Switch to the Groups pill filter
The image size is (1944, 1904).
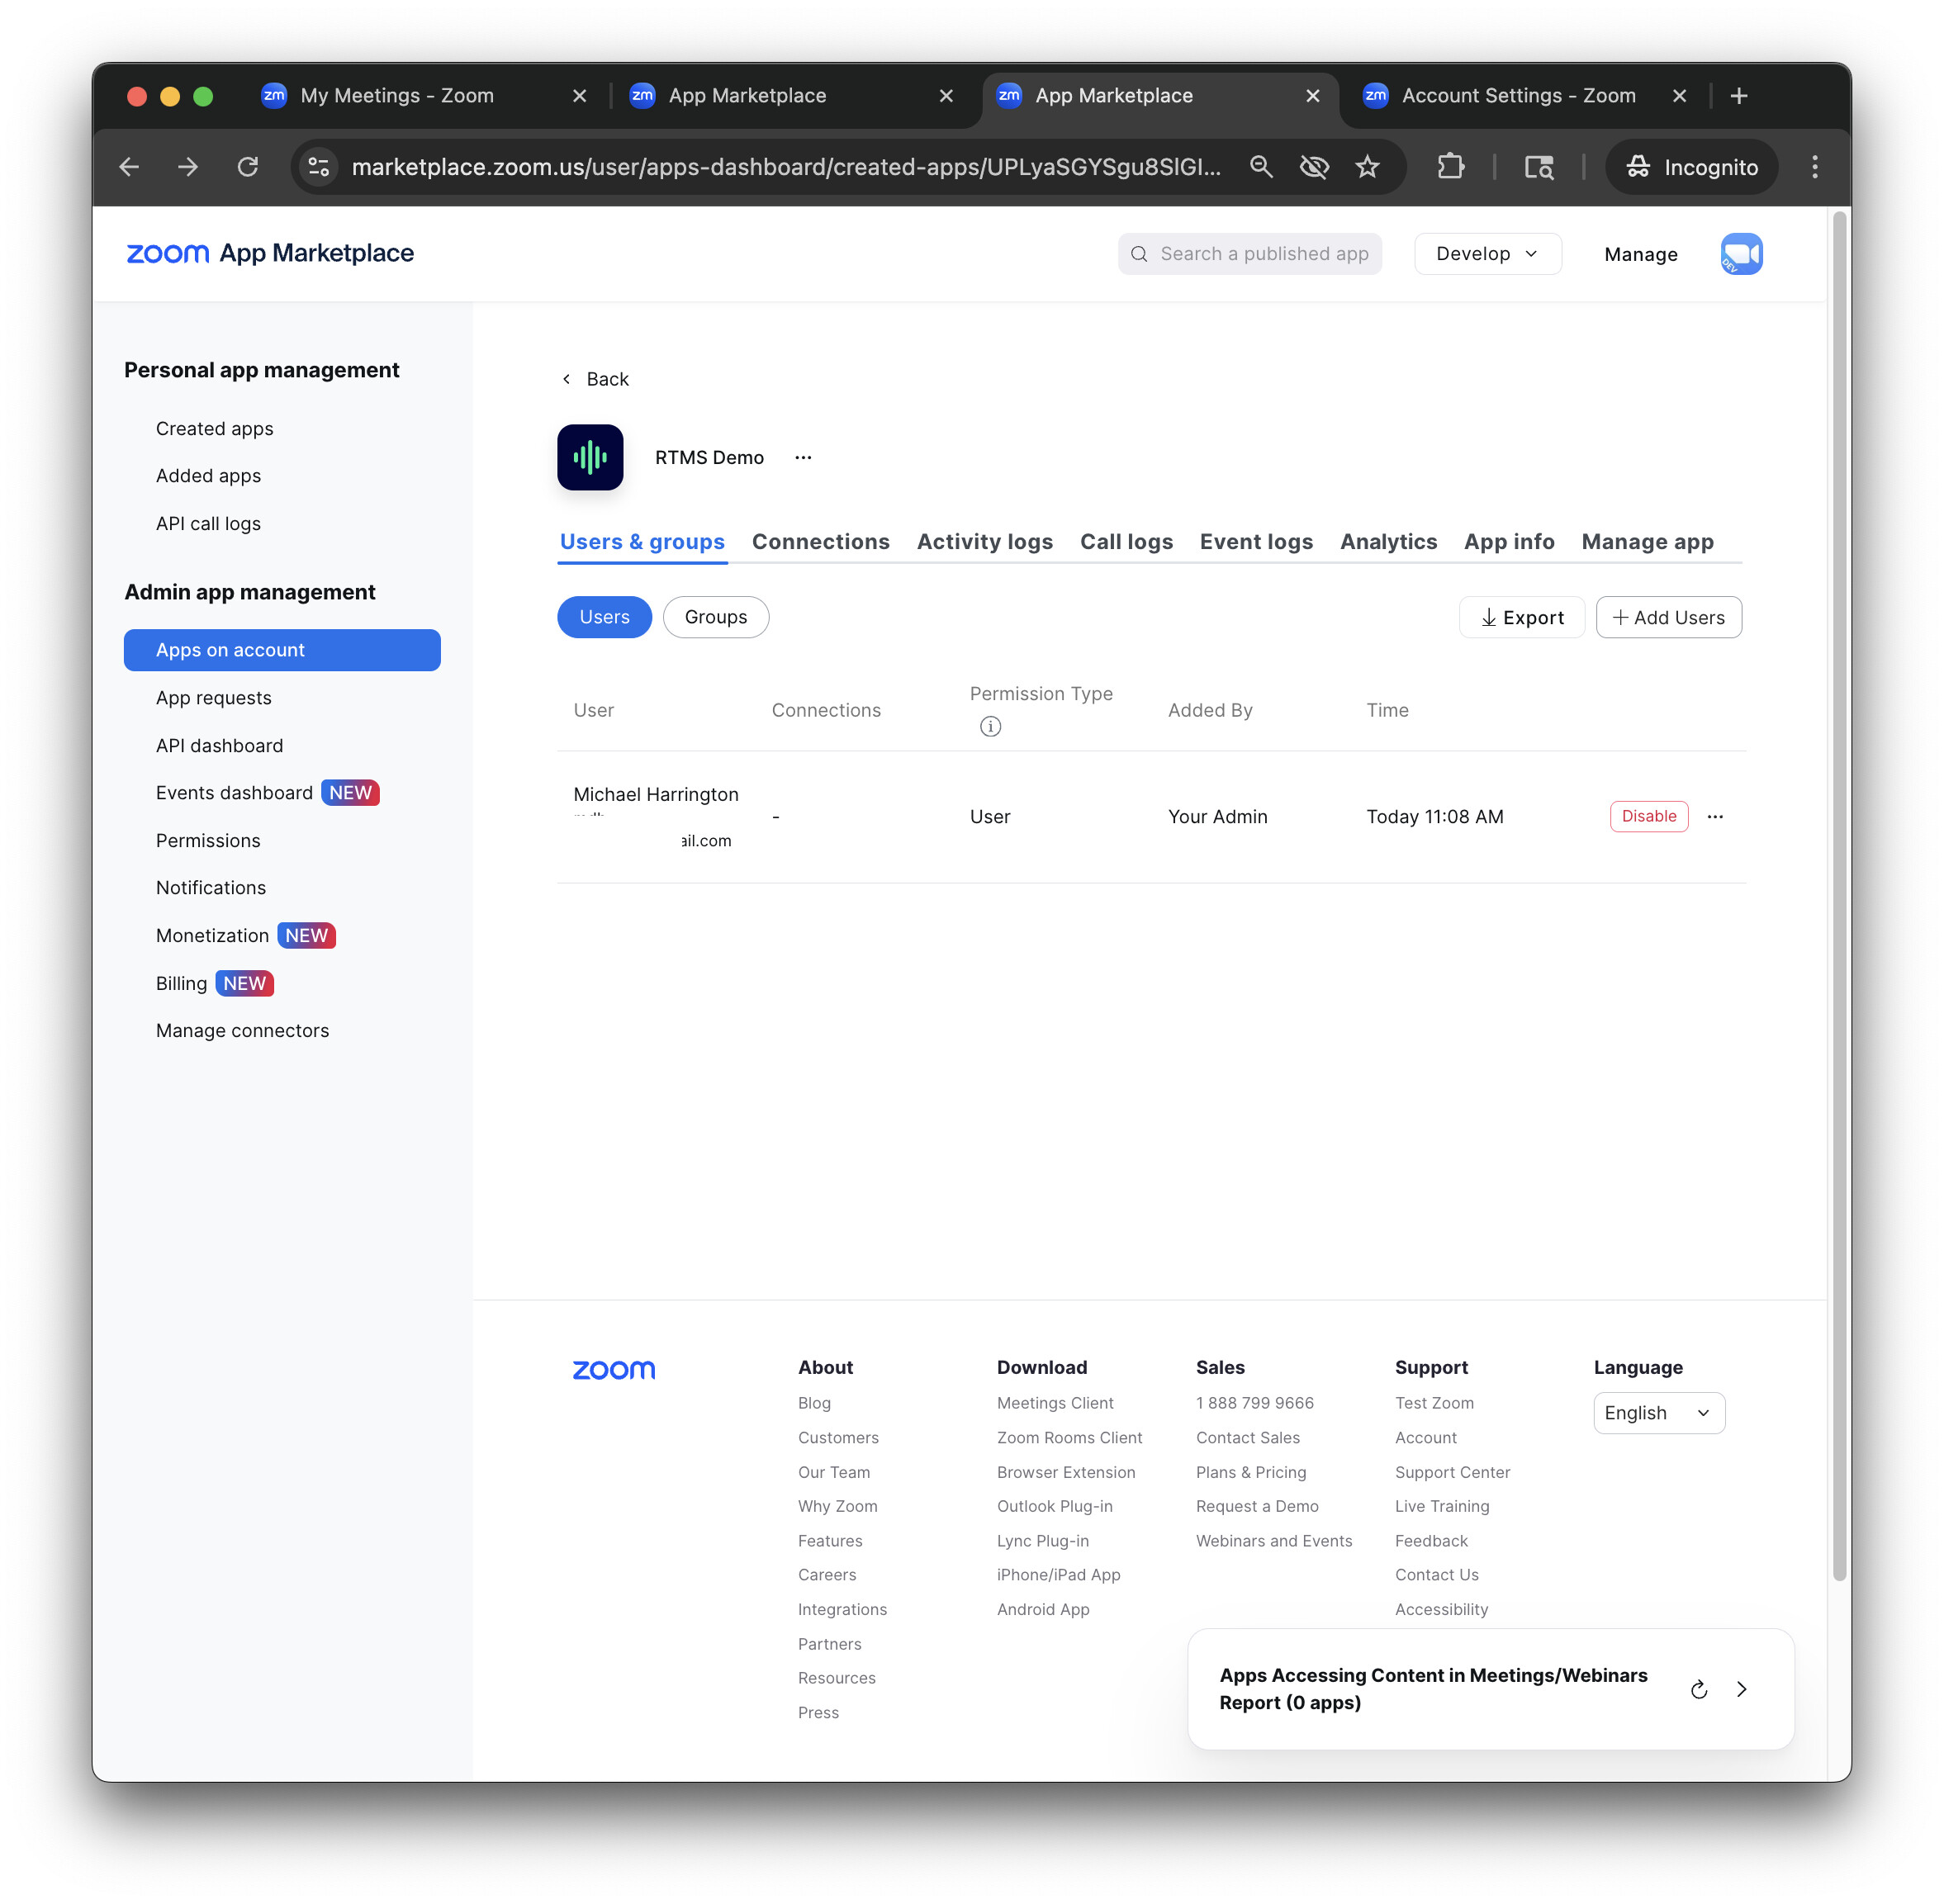pos(715,617)
